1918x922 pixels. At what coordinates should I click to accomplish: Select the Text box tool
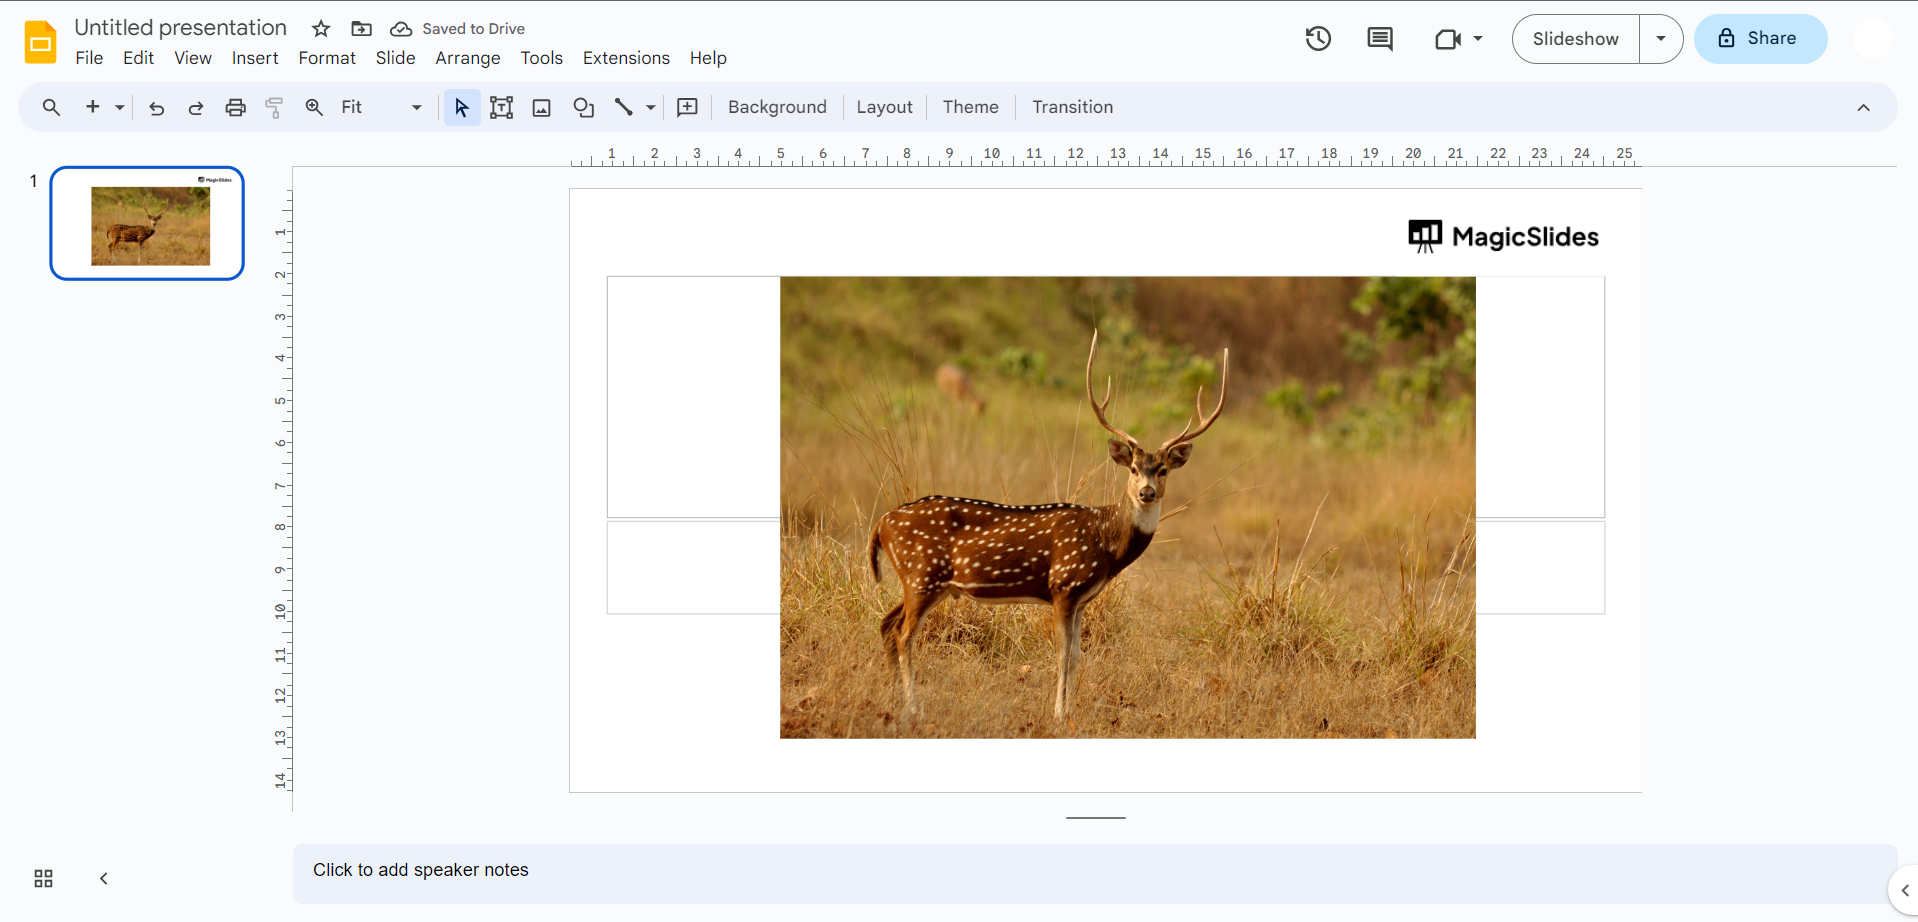[501, 108]
